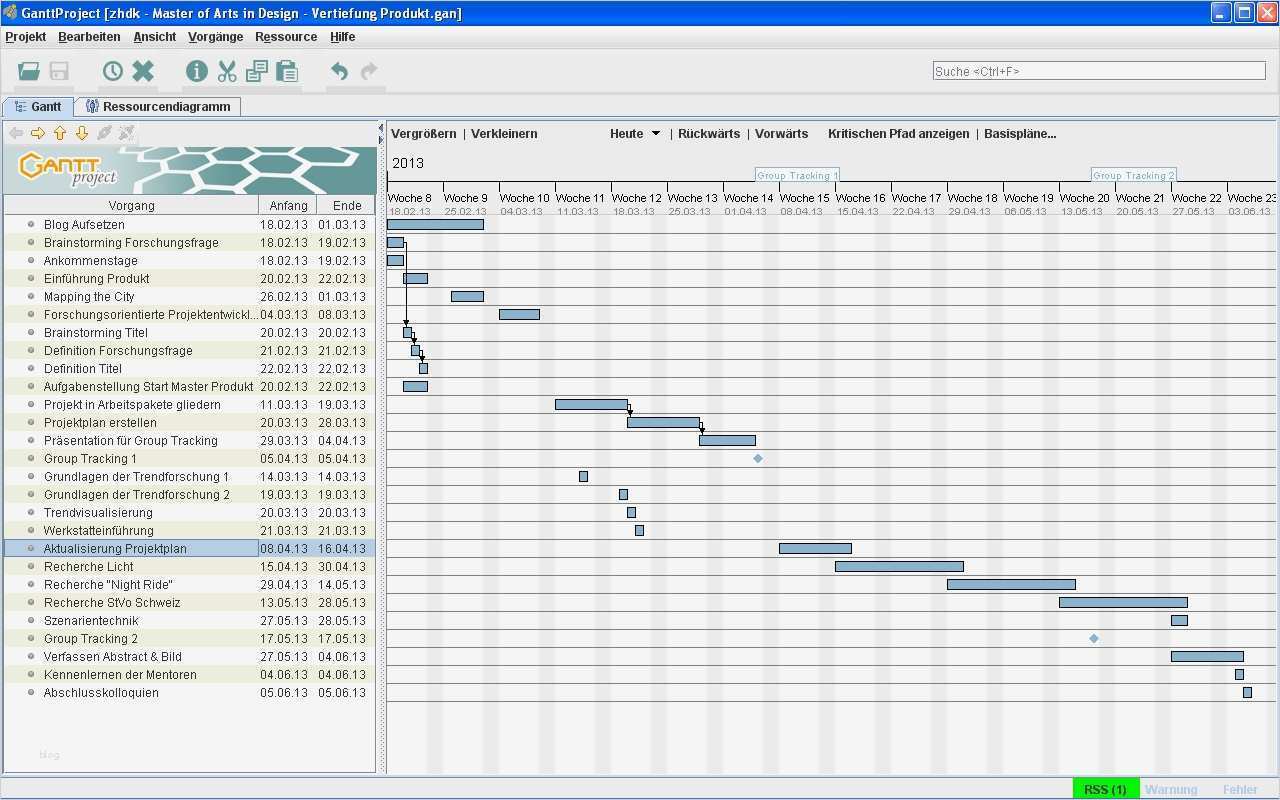This screenshot has width=1280, height=800.
Task: Click Kritischen Pfad anzeigen
Action: point(899,134)
